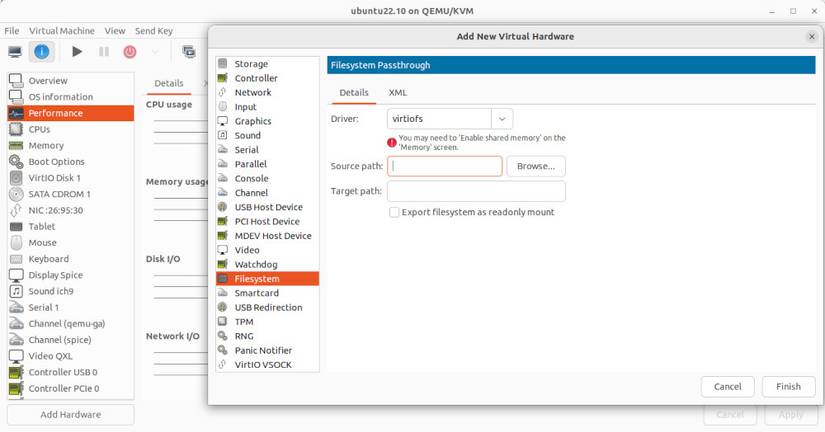
Task: Choose Smartcard hardware type
Action: click(267, 293)
